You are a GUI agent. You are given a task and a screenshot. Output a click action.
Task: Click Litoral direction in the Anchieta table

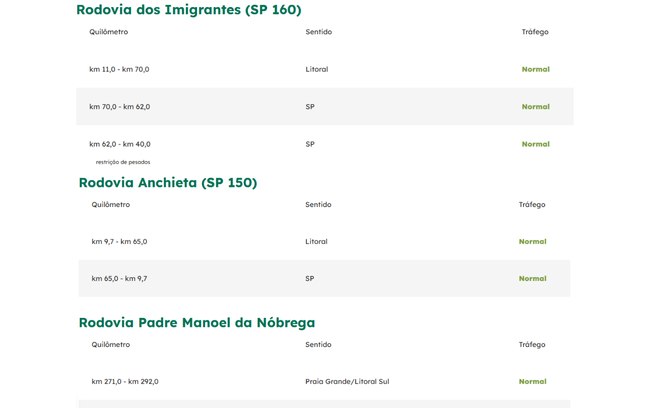[316, 241]
